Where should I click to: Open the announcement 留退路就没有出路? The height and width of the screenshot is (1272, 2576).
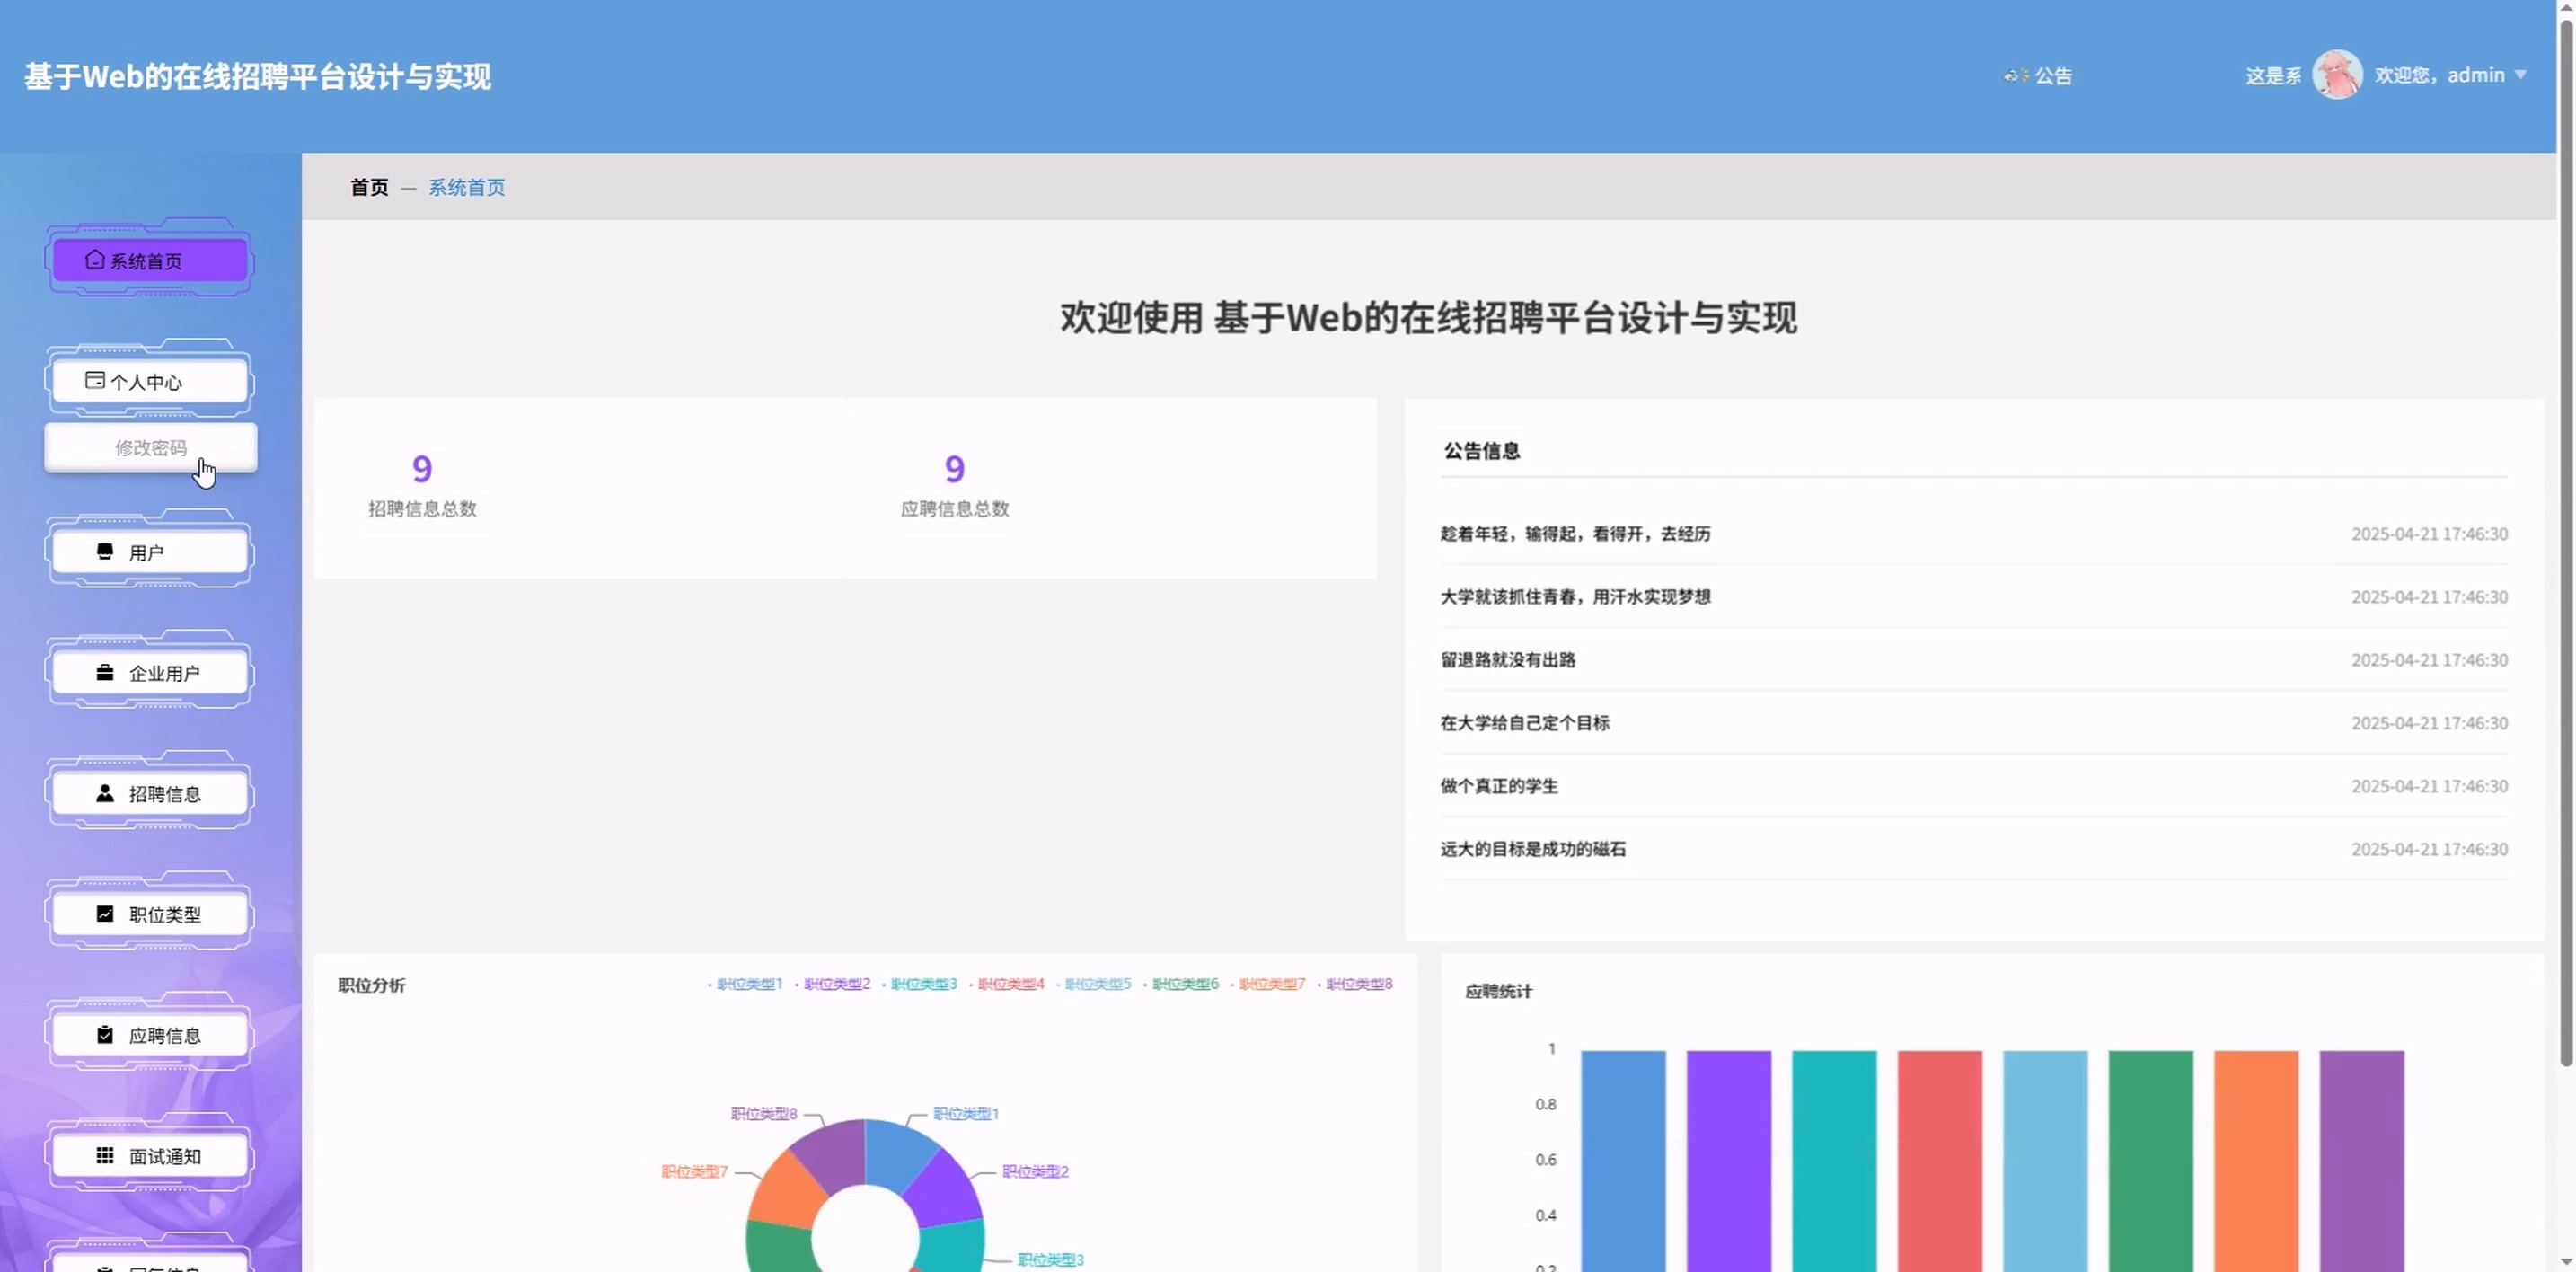1507,660
